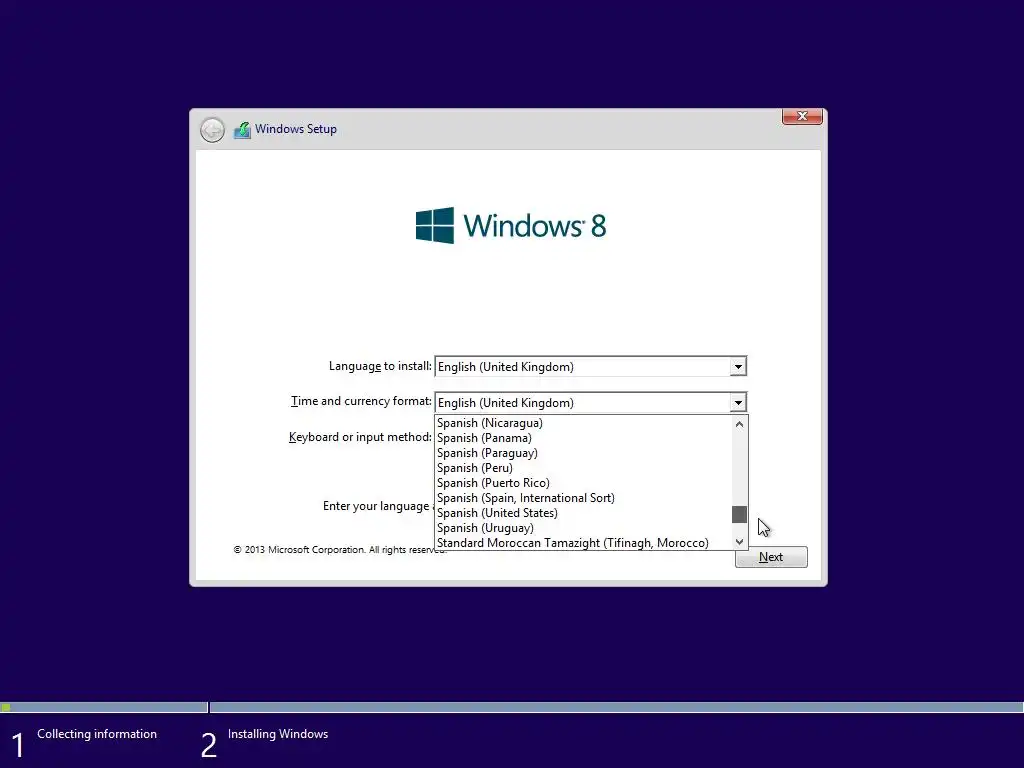Collapse the Time and currency format dropdown
Viewport: 1024px width, 768px height.
coord(738,403)
